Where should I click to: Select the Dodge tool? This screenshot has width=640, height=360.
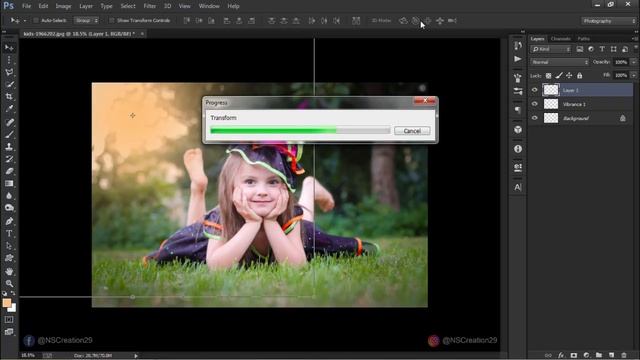click(x=9, y=208)
